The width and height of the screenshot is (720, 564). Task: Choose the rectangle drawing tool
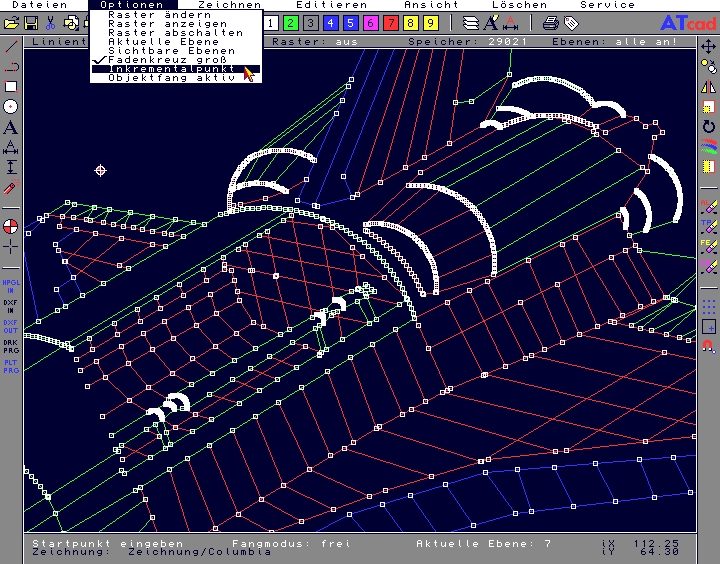(x=11, y=86)
